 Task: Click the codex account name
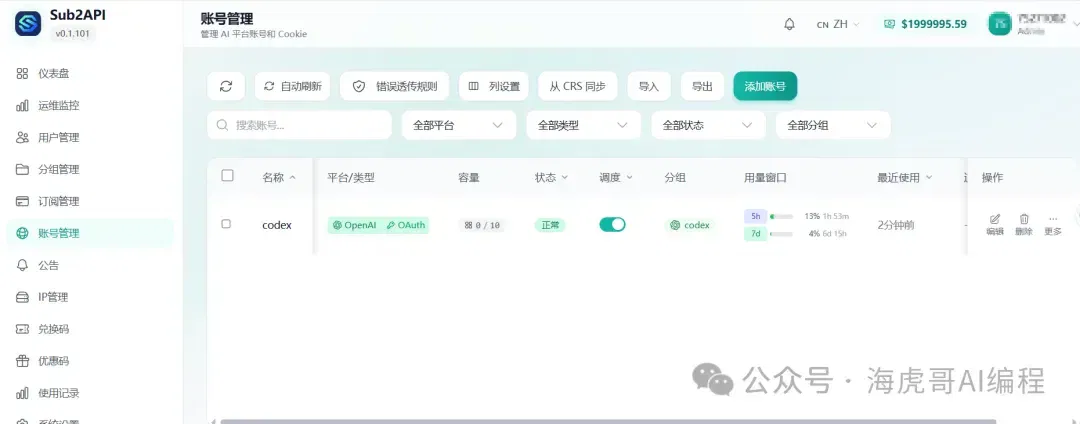click(277, 224)
